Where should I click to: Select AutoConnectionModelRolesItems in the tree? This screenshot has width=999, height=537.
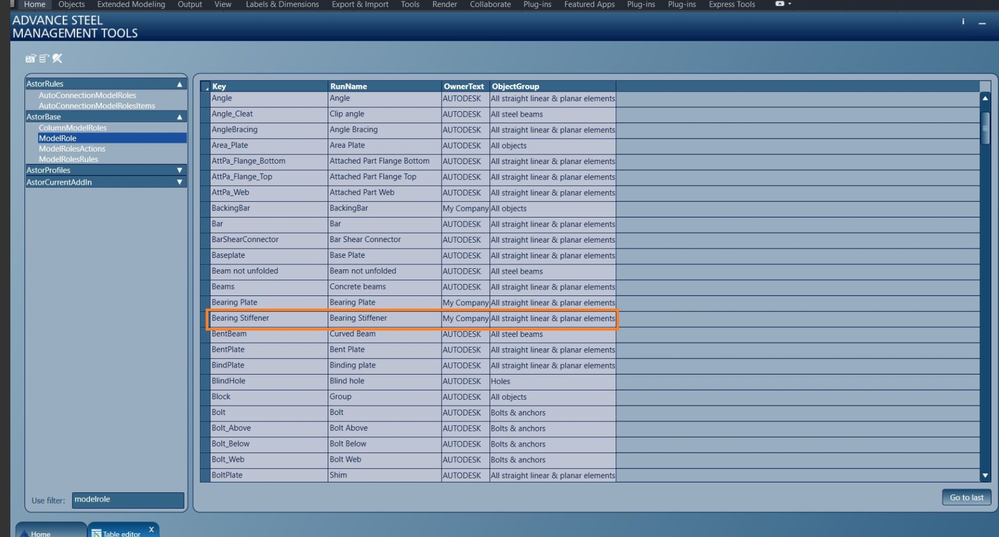coord(97,106)
